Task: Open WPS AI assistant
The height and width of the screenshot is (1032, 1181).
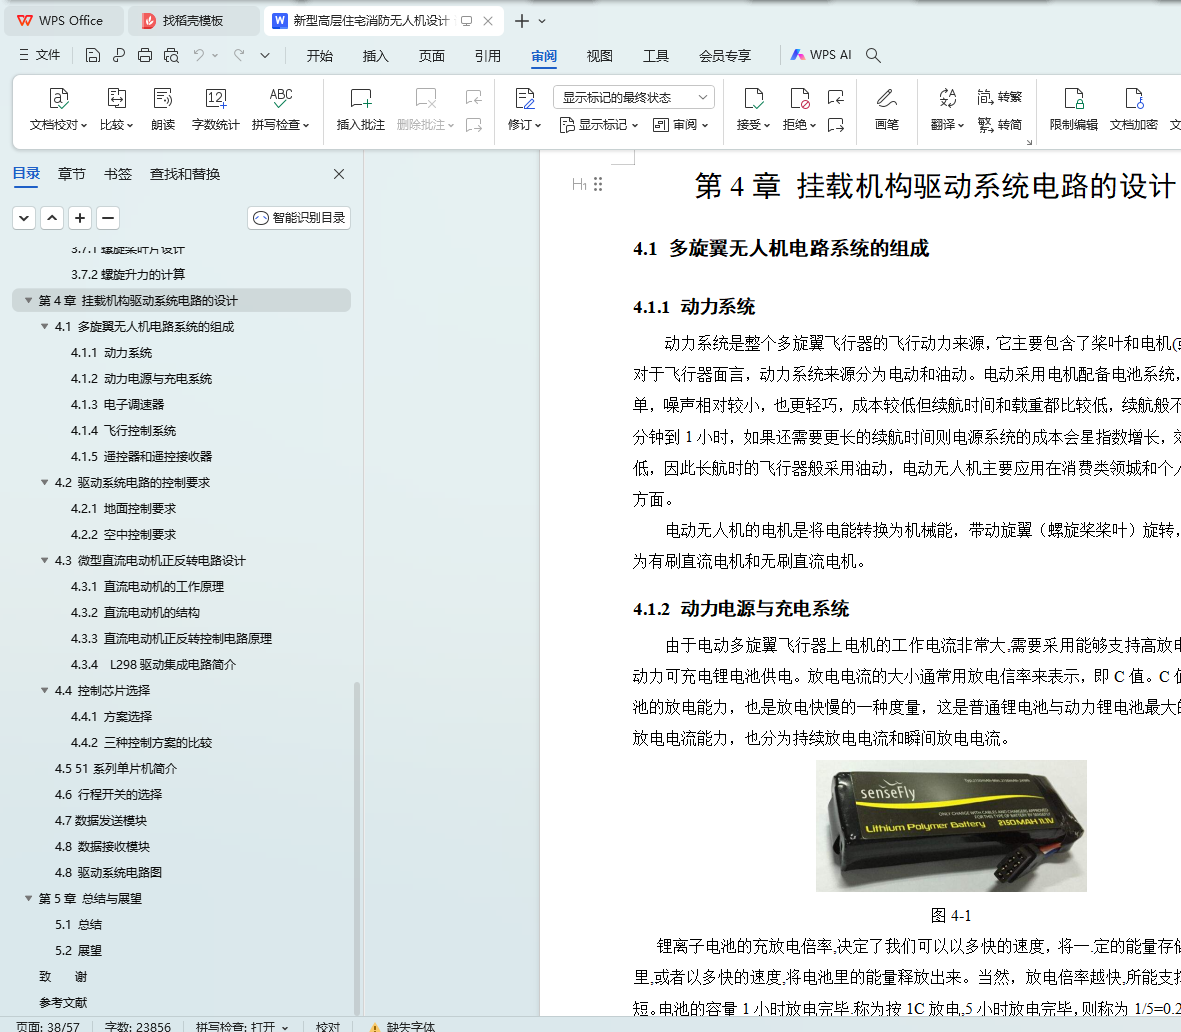Action: 821,55
